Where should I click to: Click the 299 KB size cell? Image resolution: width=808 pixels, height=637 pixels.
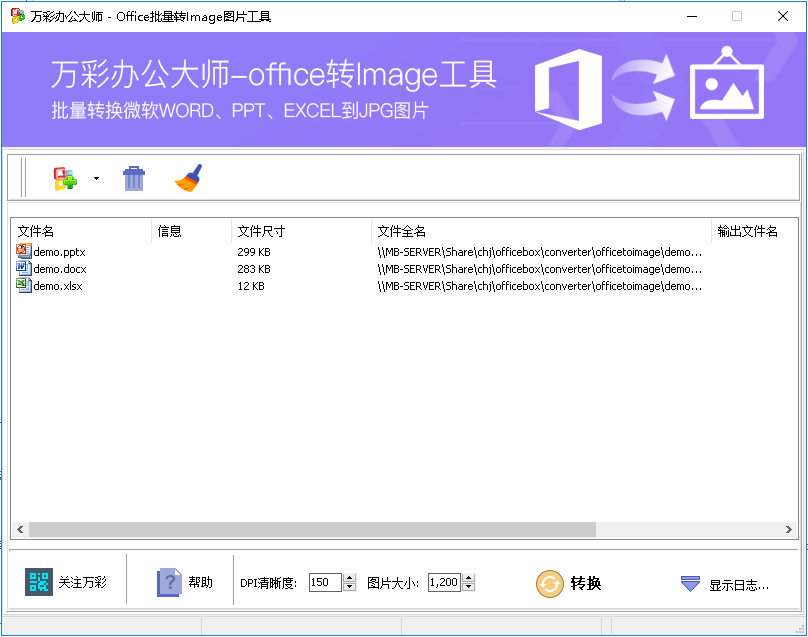[254, 252]
